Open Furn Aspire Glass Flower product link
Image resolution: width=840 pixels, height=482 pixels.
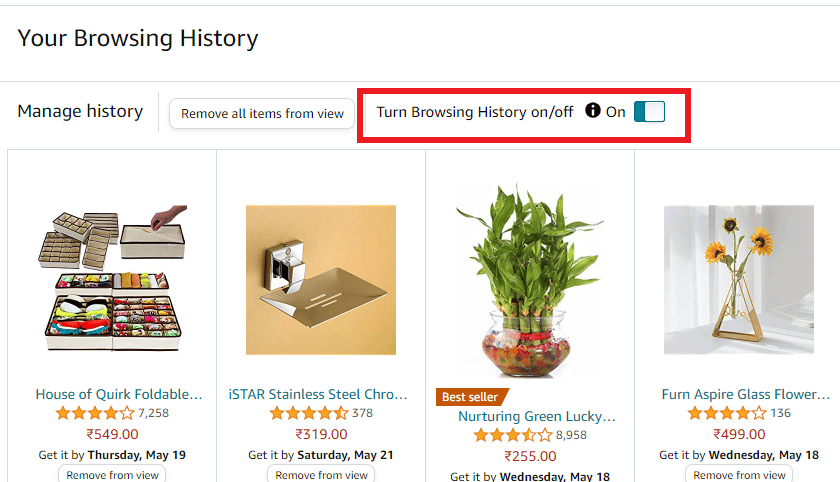click(745, 394)
